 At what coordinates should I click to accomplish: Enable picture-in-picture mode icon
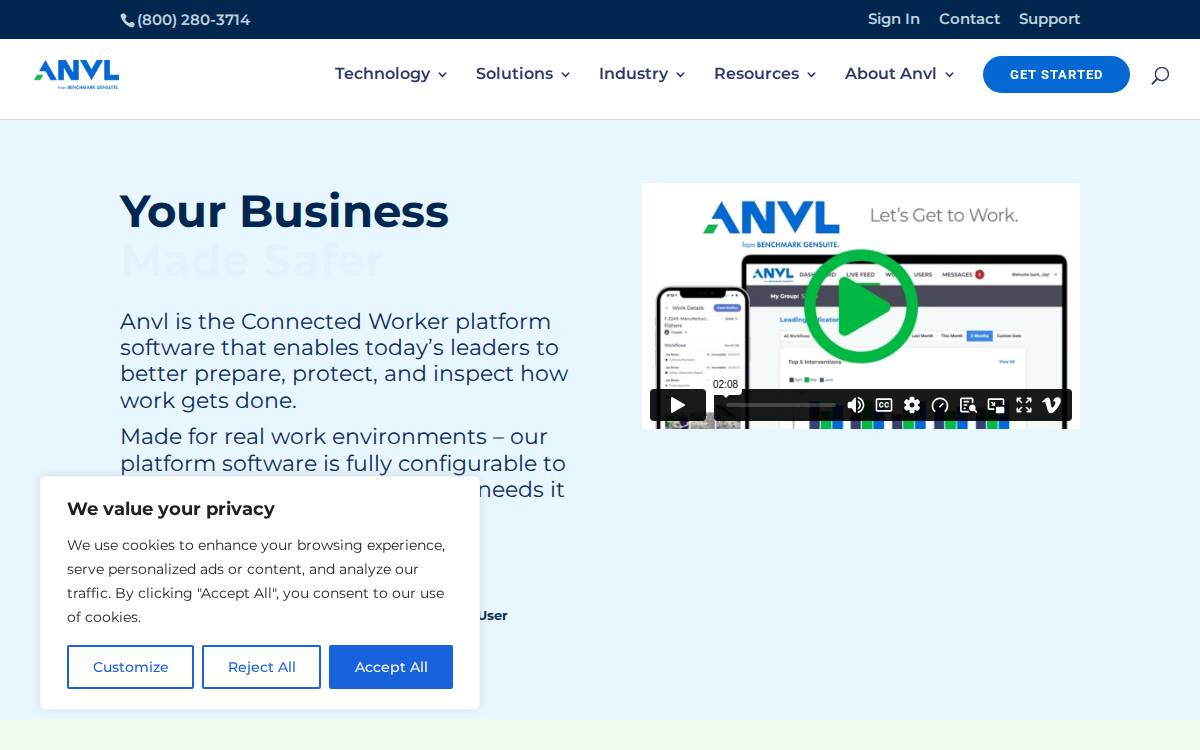(996, 405)
